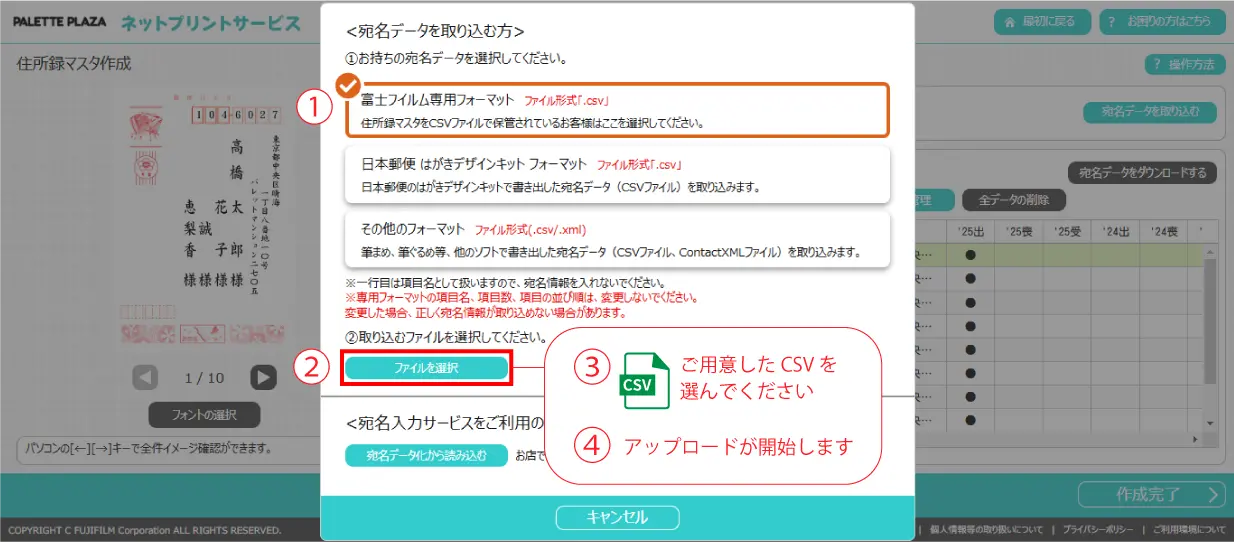Select 日本郵便 はがきデザインキット フォーマット option
The image size is (1234, 542).
[617, 173]
